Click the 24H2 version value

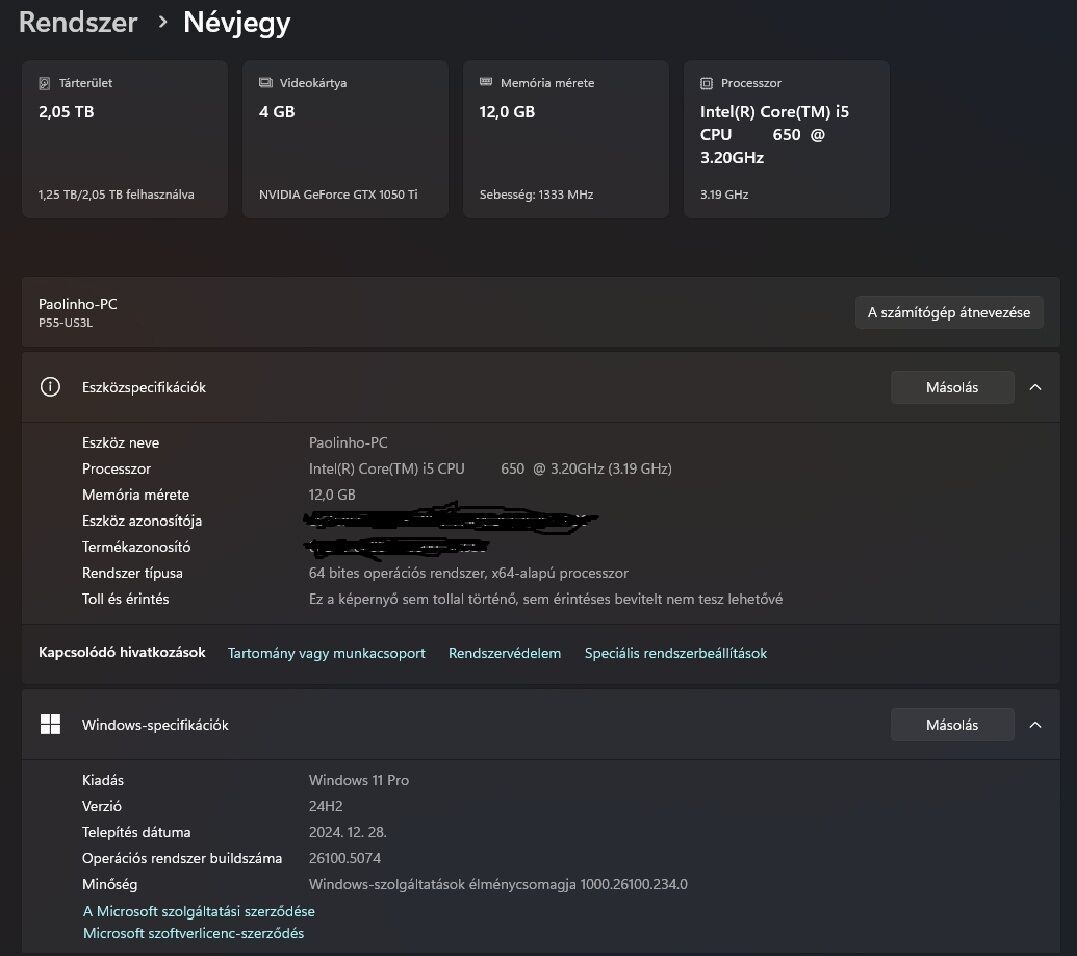tap(326, 806)
